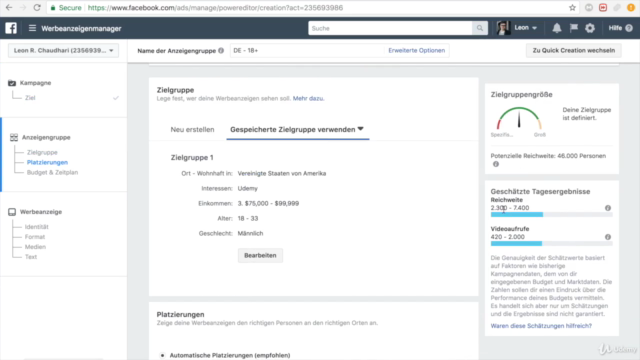Click the browser forward arrow
This screenshot has width=640, height=360.
(22, 7)
